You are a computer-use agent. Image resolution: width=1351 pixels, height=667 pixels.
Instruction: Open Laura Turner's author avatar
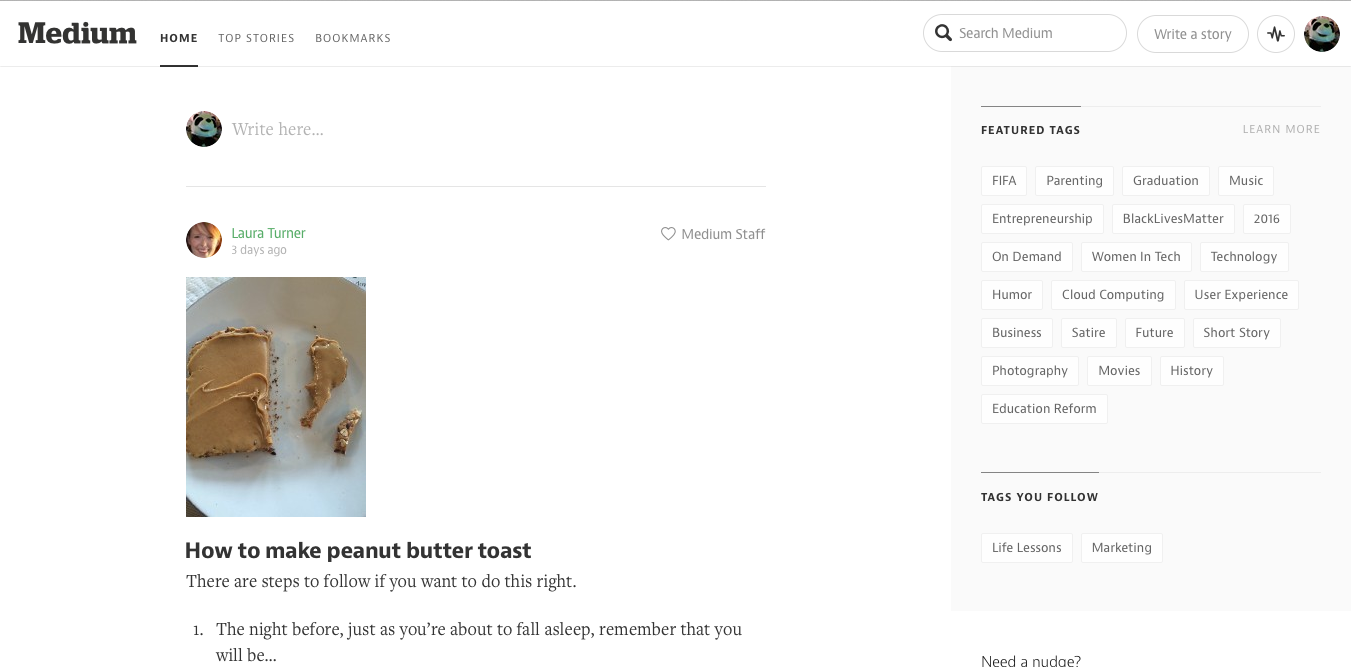pos(204,240)
